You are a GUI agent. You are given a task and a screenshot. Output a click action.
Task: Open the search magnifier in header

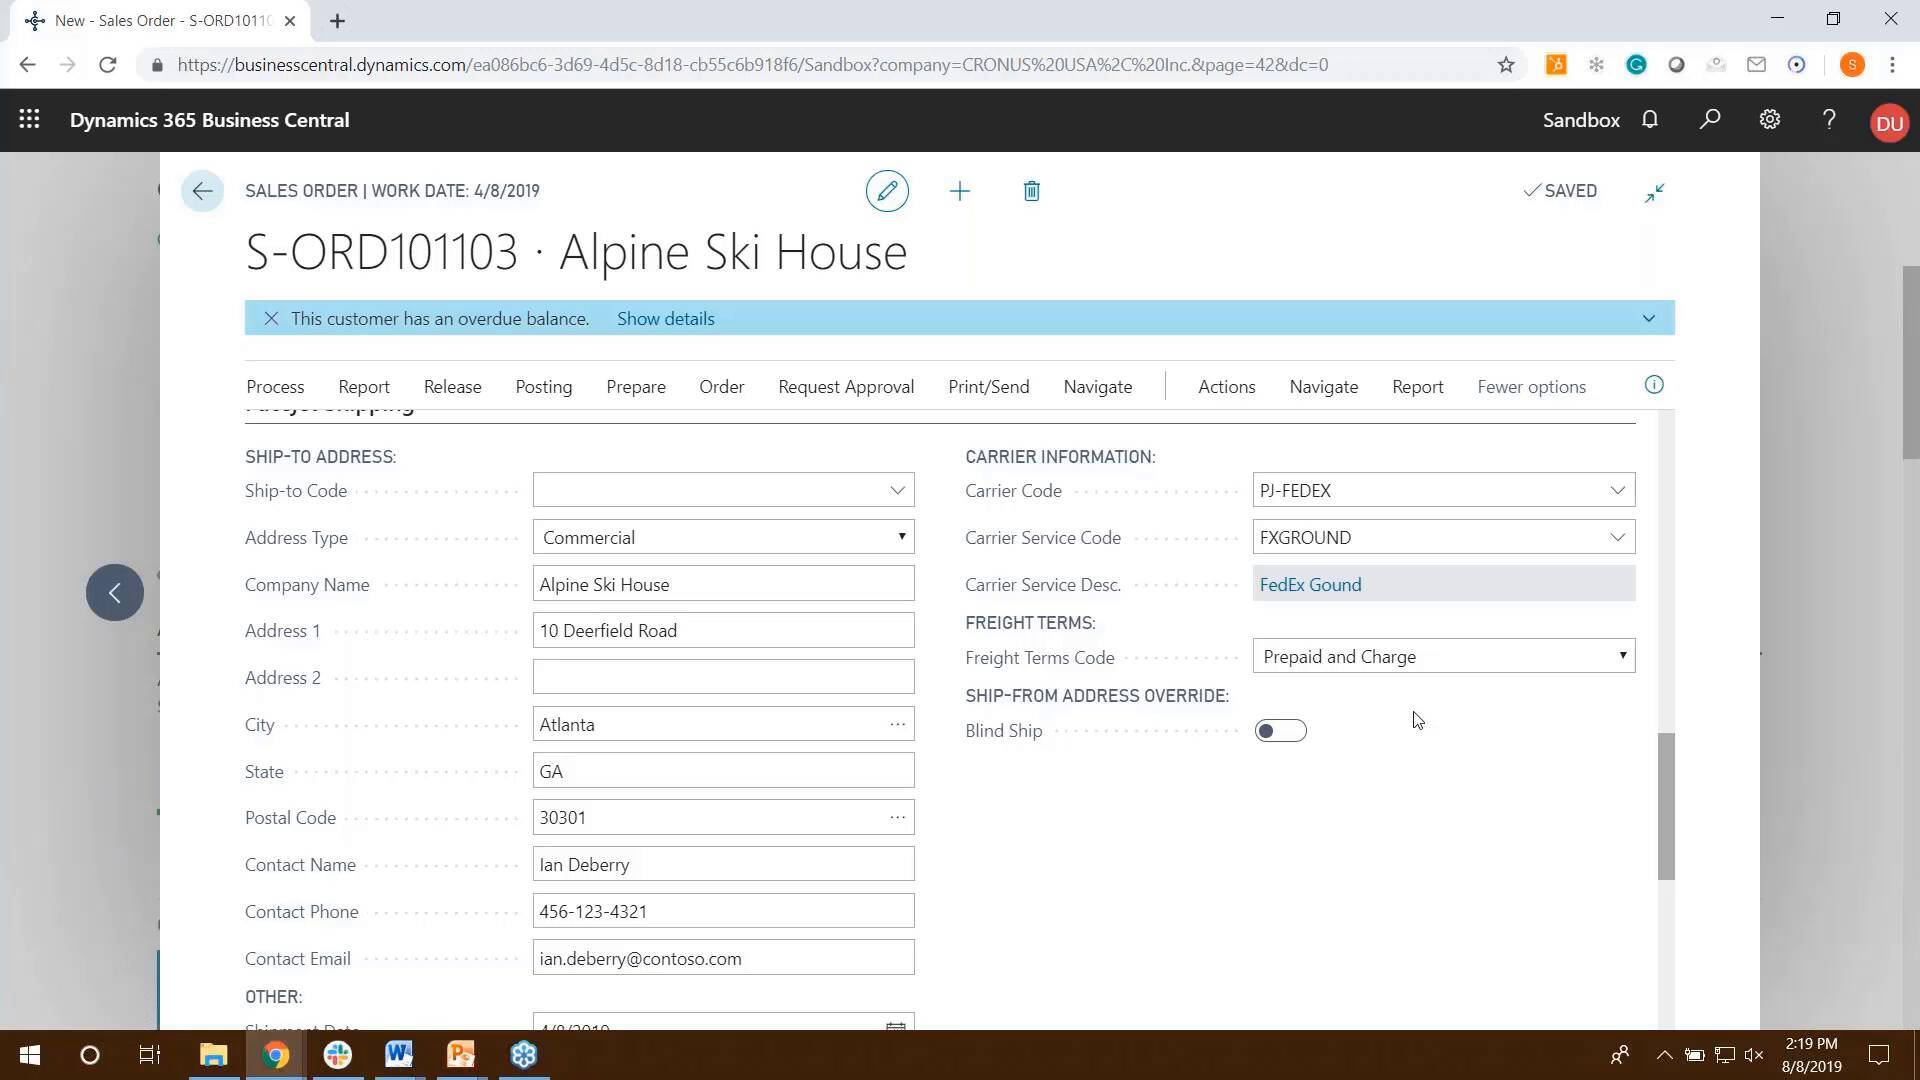(x=1710, y=120)
